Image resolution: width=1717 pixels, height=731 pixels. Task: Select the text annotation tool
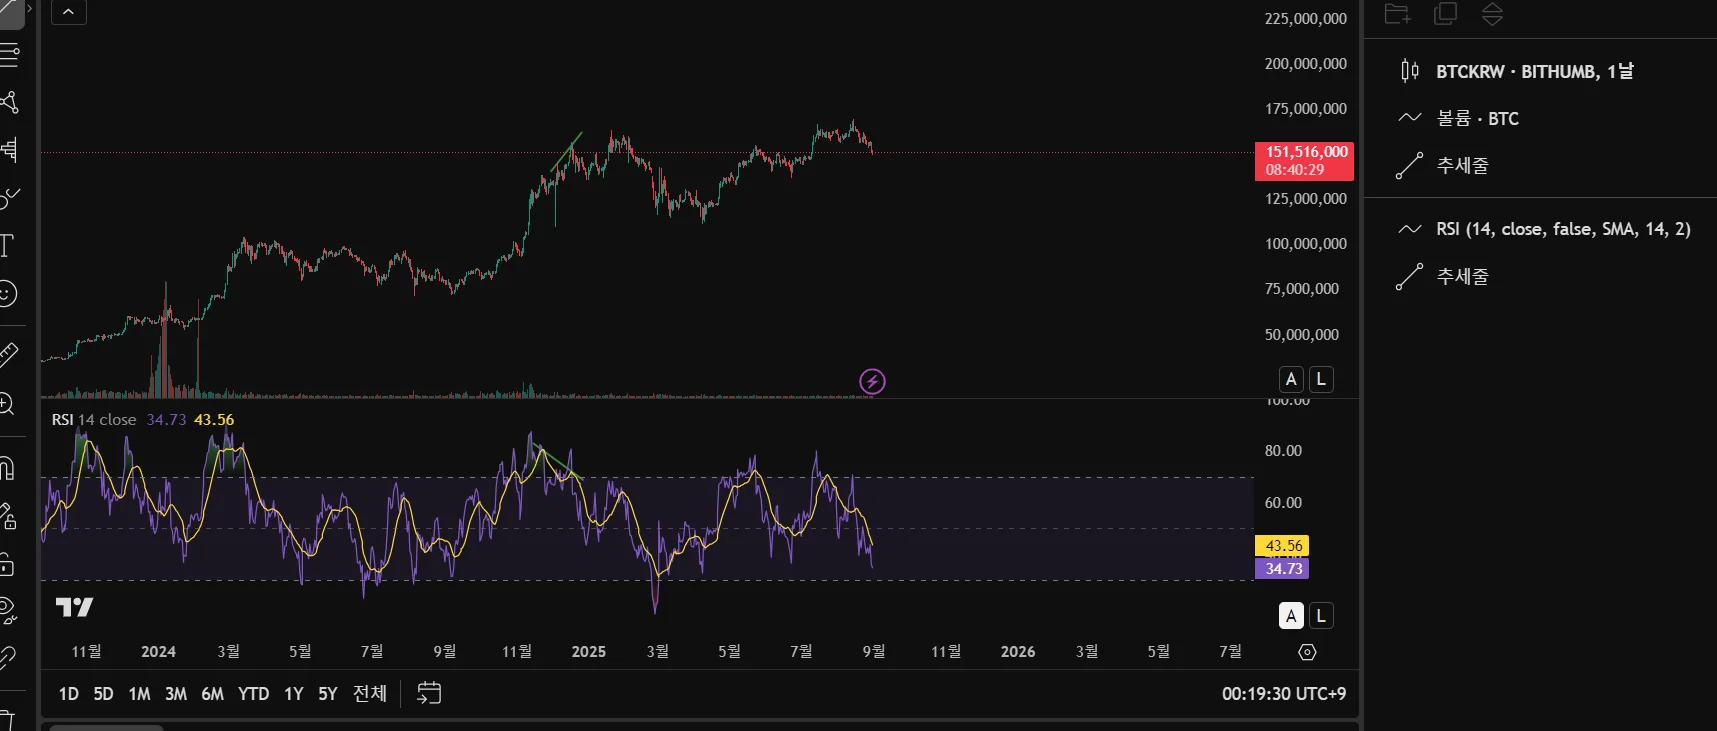click(x=8, y=246)
